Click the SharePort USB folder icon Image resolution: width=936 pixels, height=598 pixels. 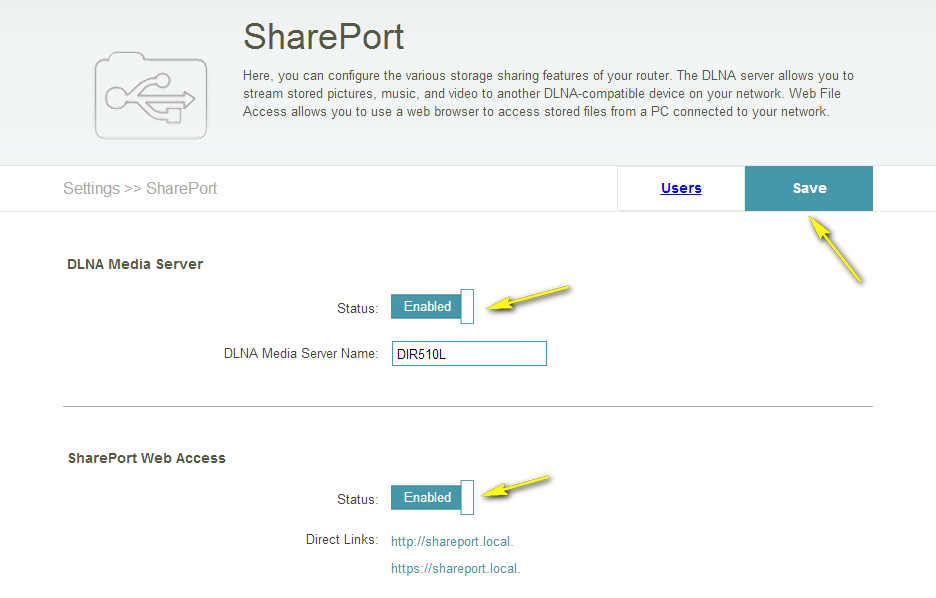[x=151, y=95]
